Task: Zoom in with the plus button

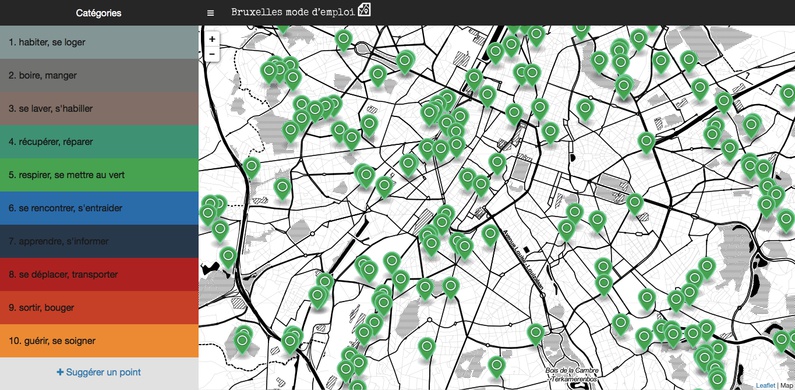Action: pyautogui.click(x=212, y=39)
